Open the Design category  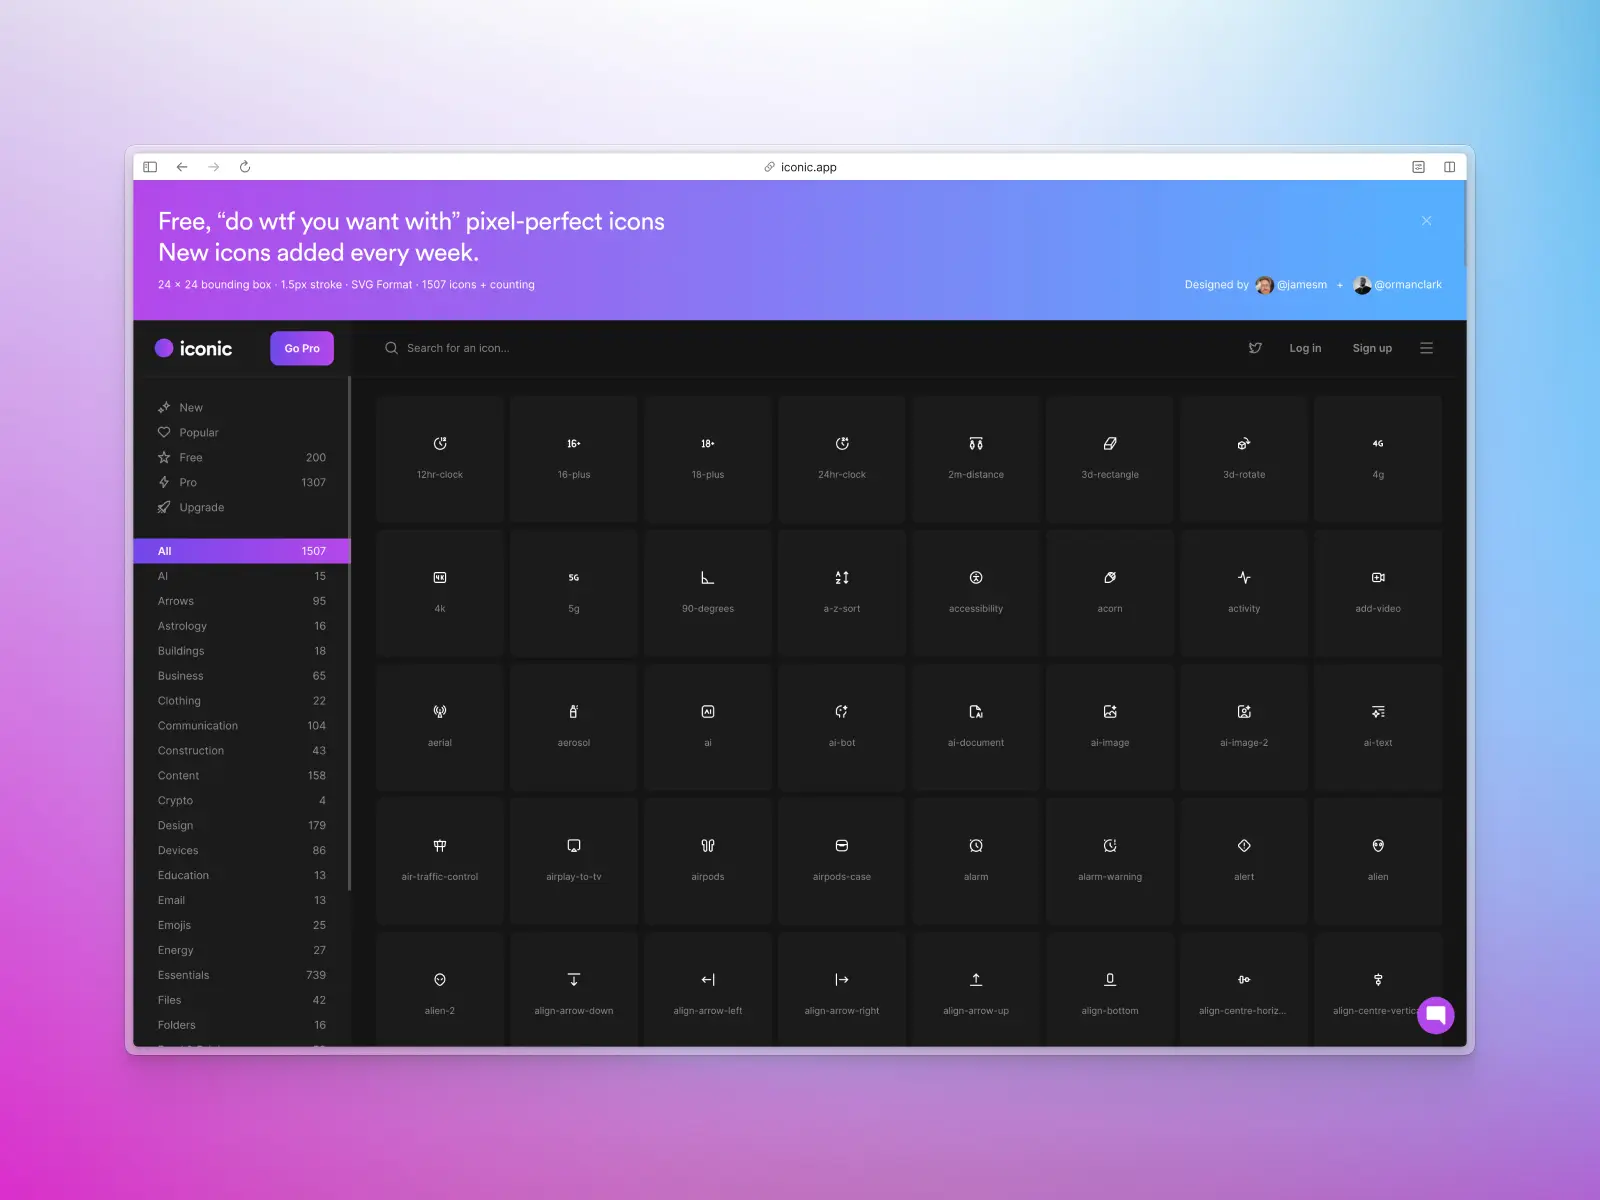pos(242,826)
